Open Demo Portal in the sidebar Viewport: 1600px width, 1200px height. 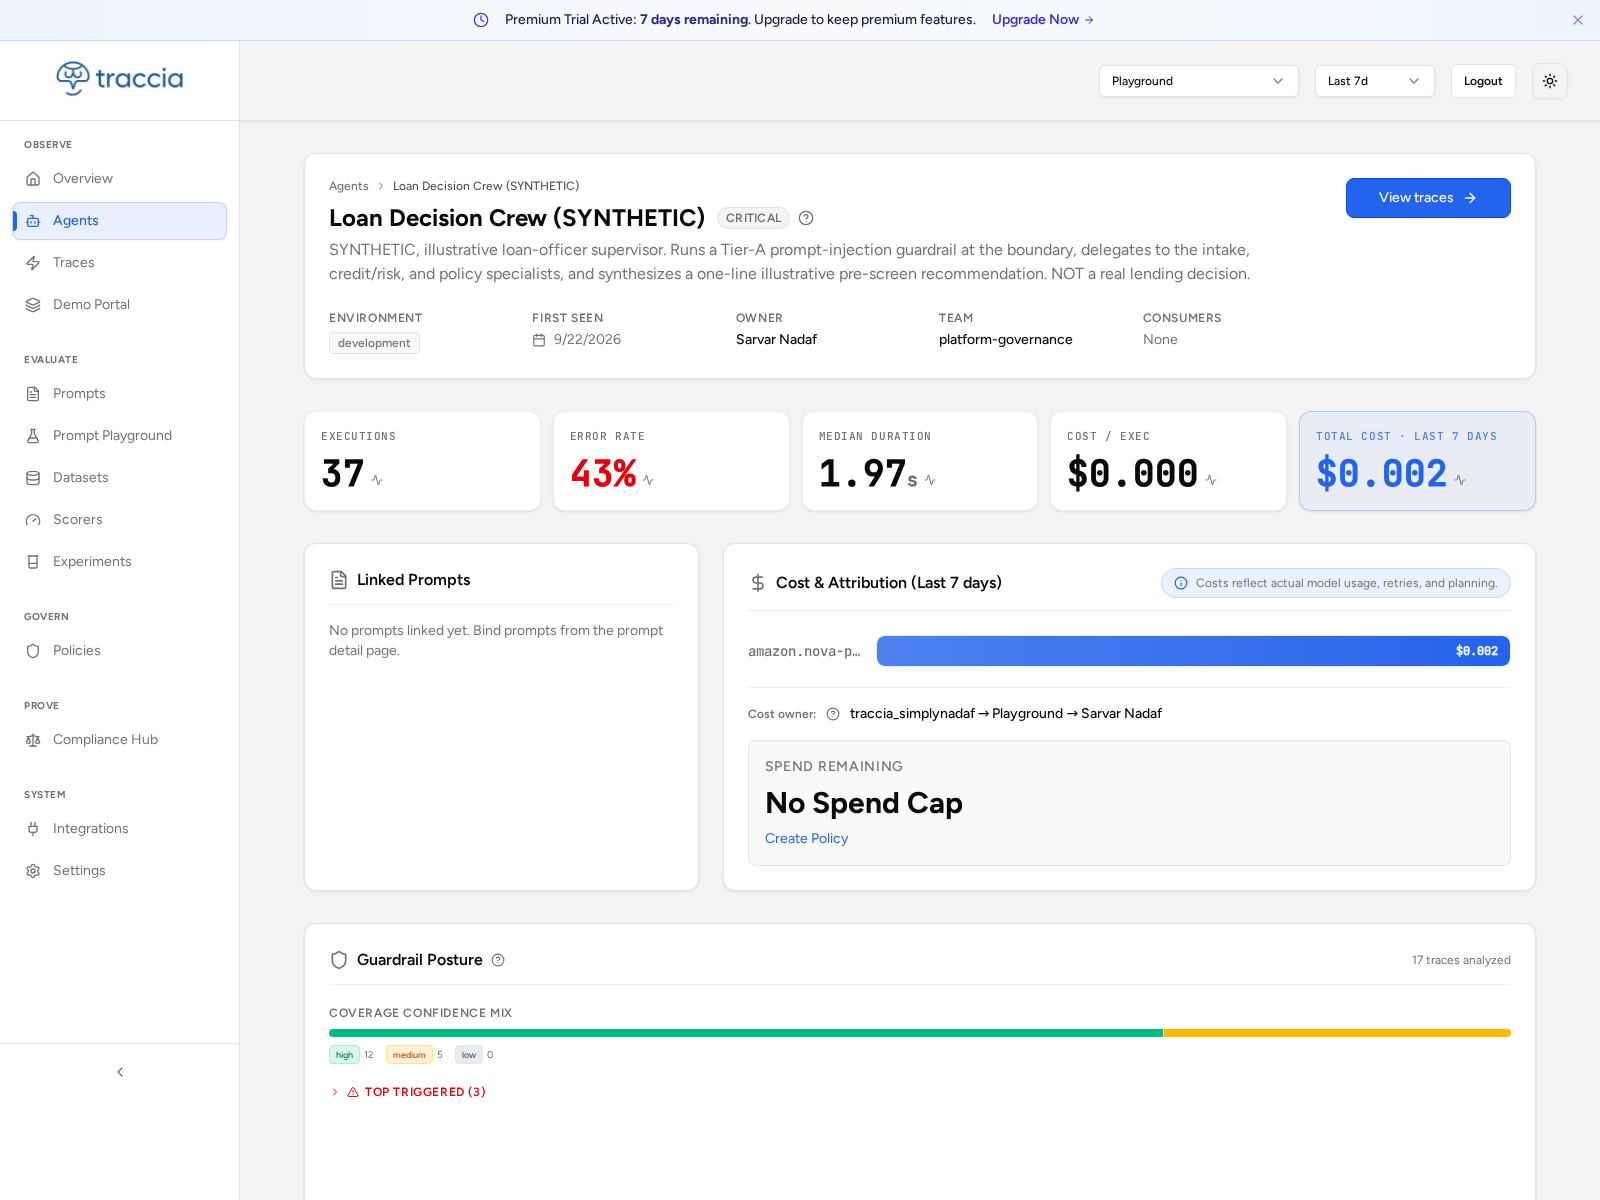[120, 304]
